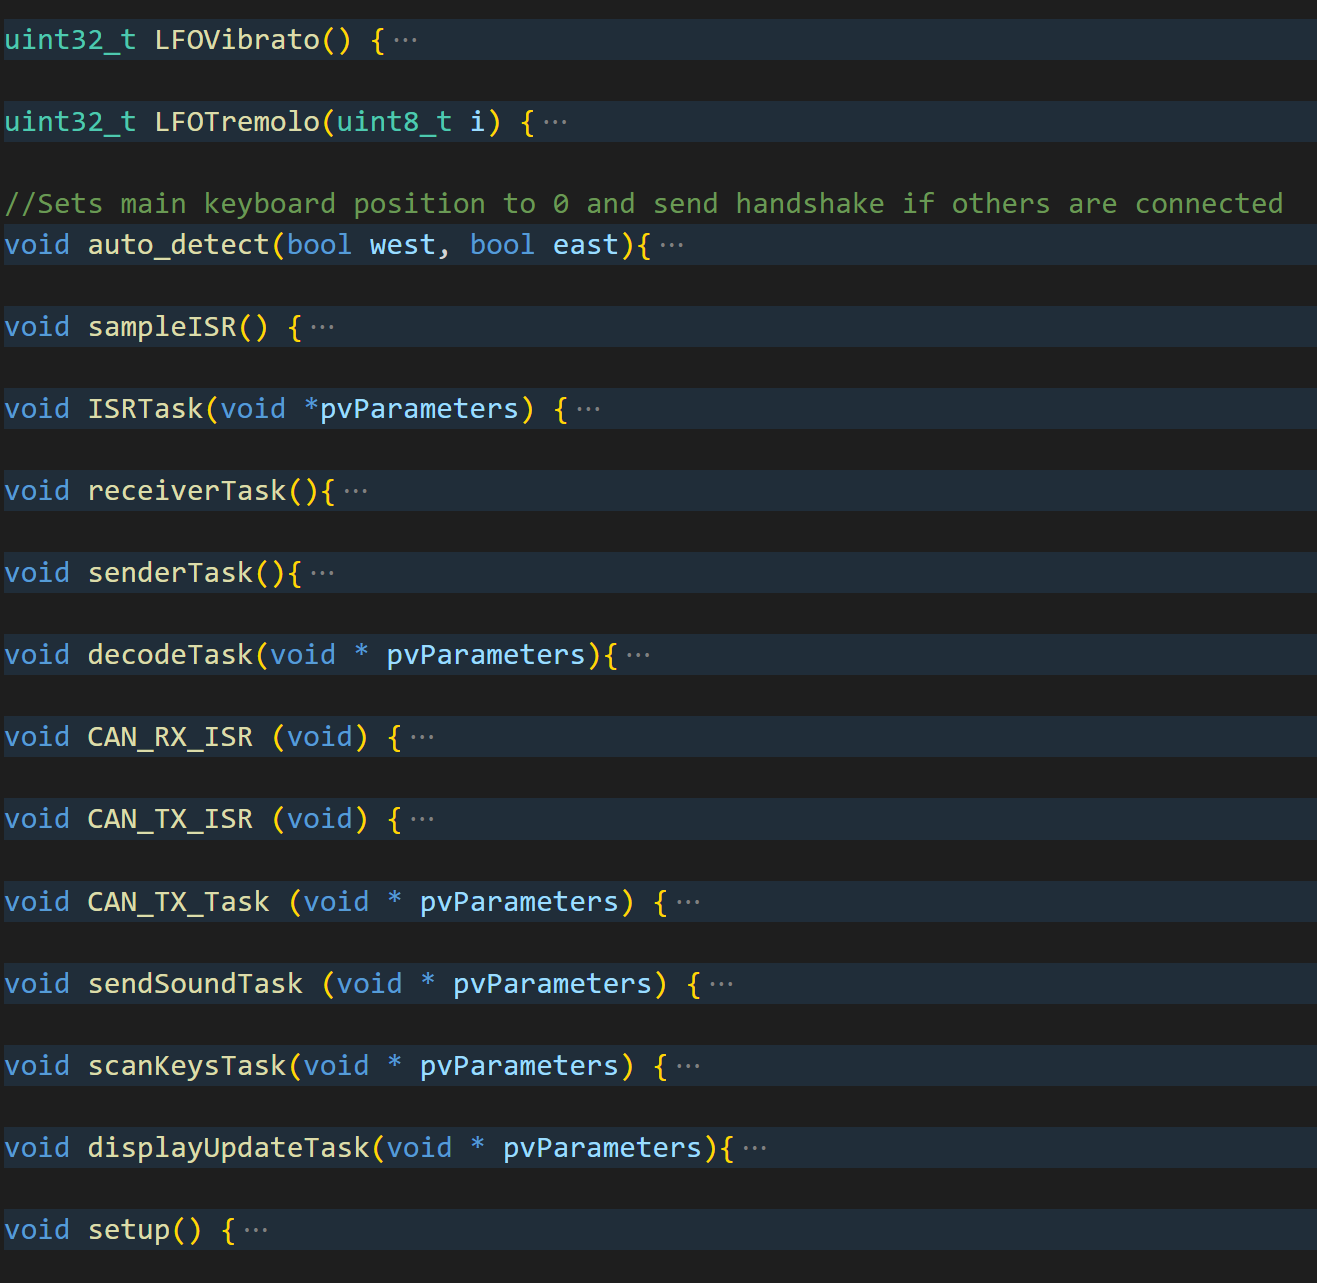The height and width of the screenshot is (1283, 1317).
Task: Click the displayUpdateTask function name
Action: click(x=229, y=1148)
